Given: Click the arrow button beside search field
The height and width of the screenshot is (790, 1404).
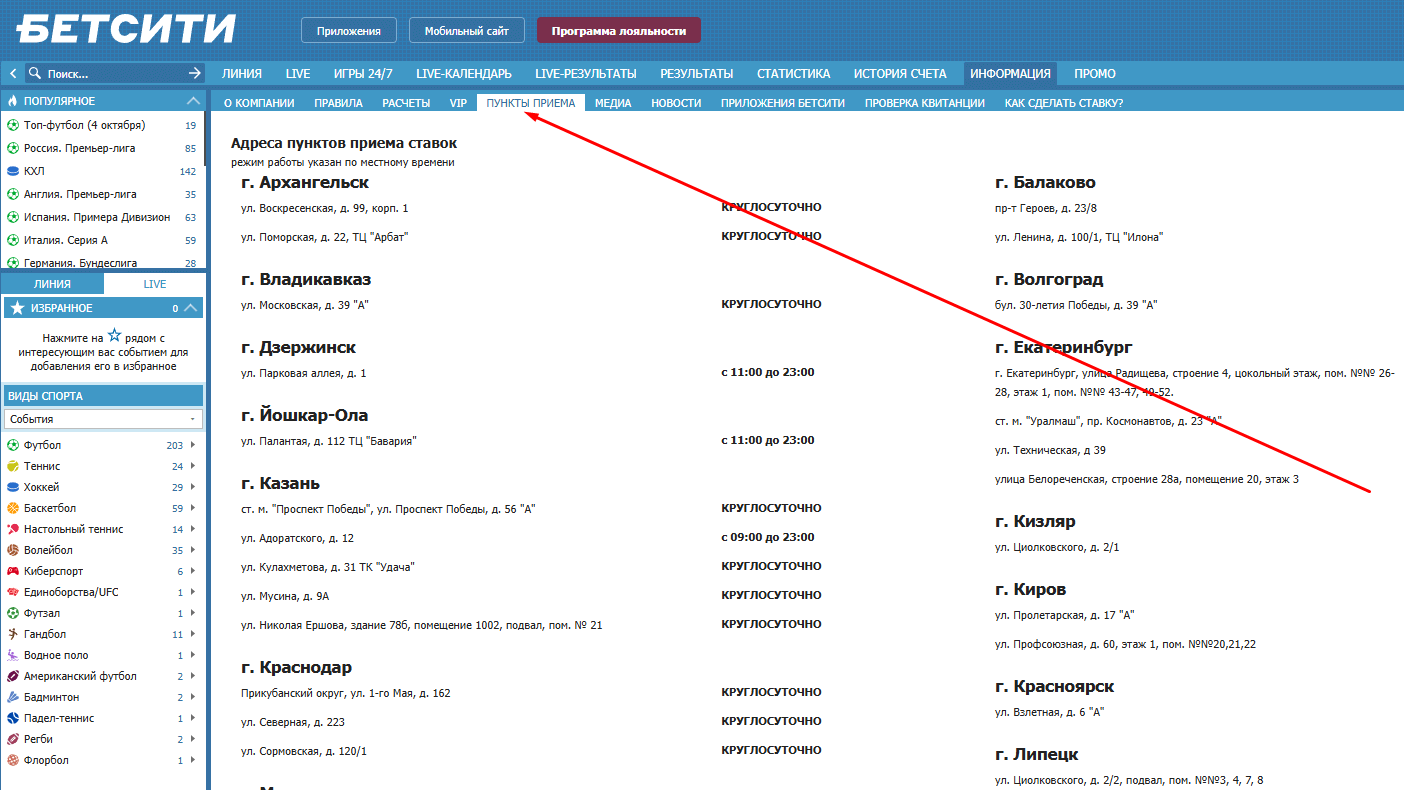Looking at the screenshot, I should click(195, 73).
